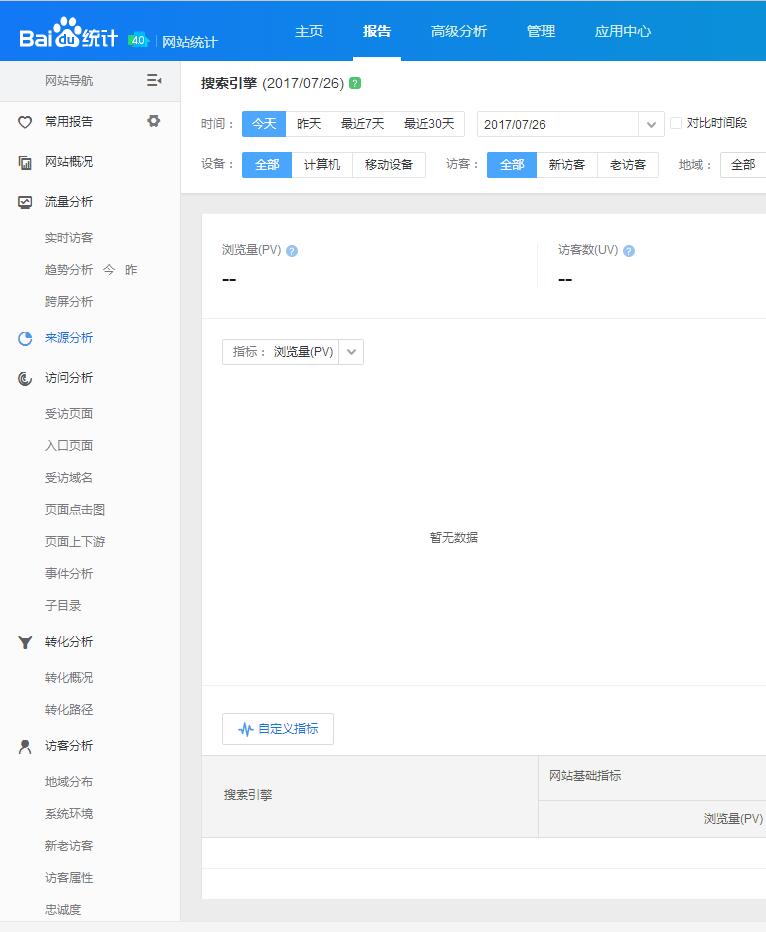Click the heart icon for 常用报告
766x932 pixels.
(x=25, y=122)
